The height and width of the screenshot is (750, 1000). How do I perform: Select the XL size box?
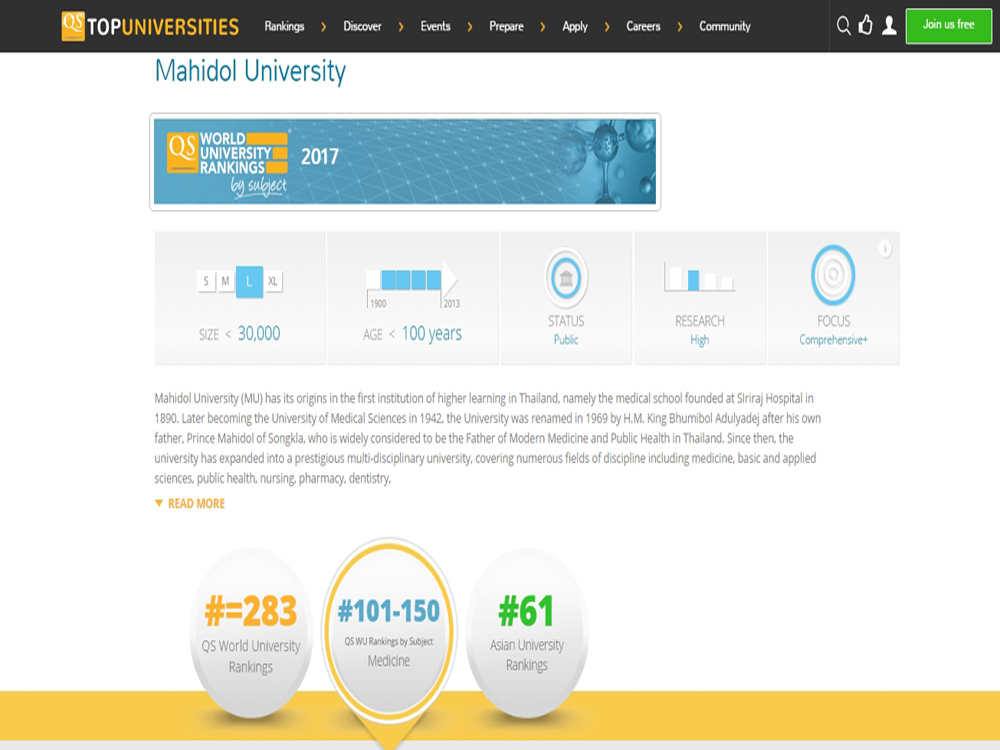click(x=273, y=282)
